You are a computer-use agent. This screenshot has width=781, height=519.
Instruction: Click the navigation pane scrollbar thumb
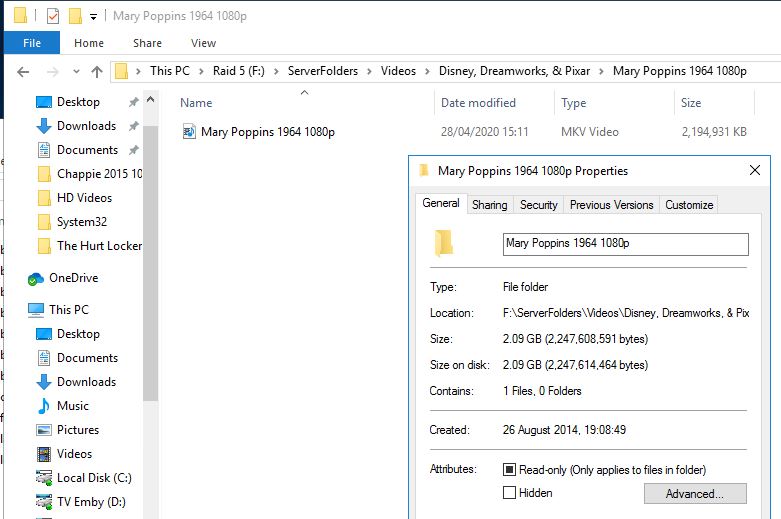pos(150,263)
